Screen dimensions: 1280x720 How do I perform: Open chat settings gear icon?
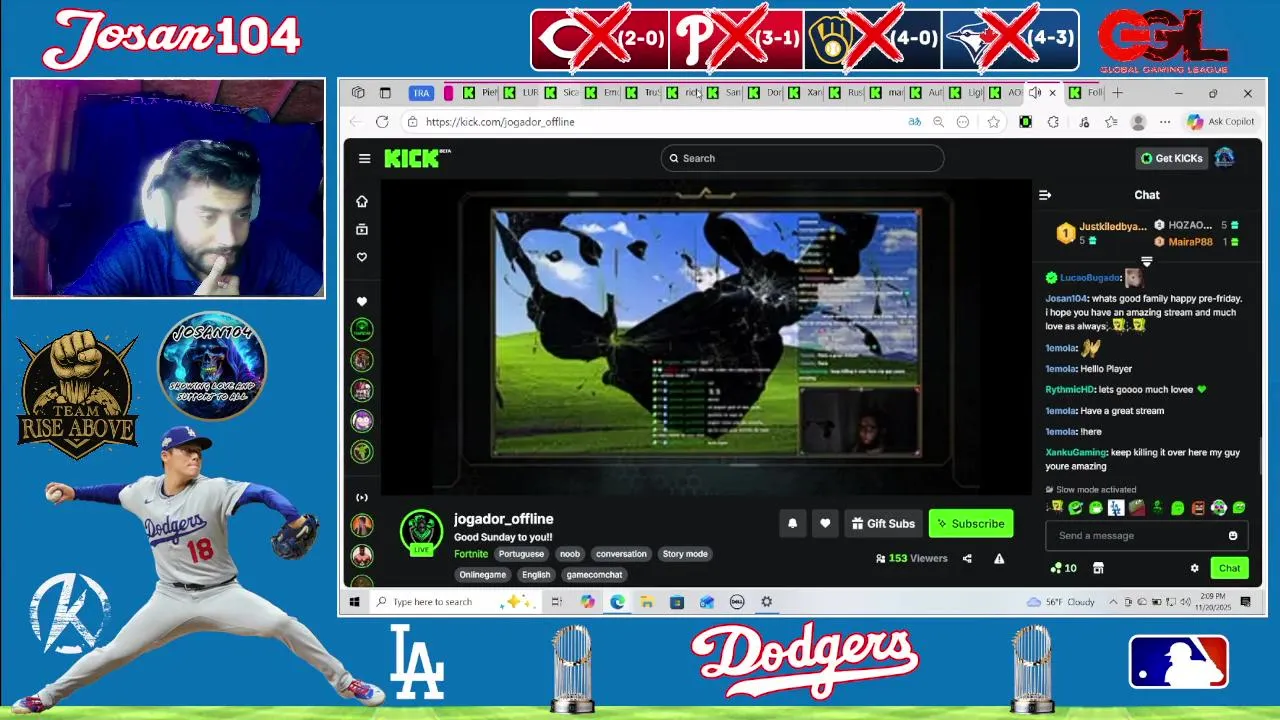(1194, 568)
